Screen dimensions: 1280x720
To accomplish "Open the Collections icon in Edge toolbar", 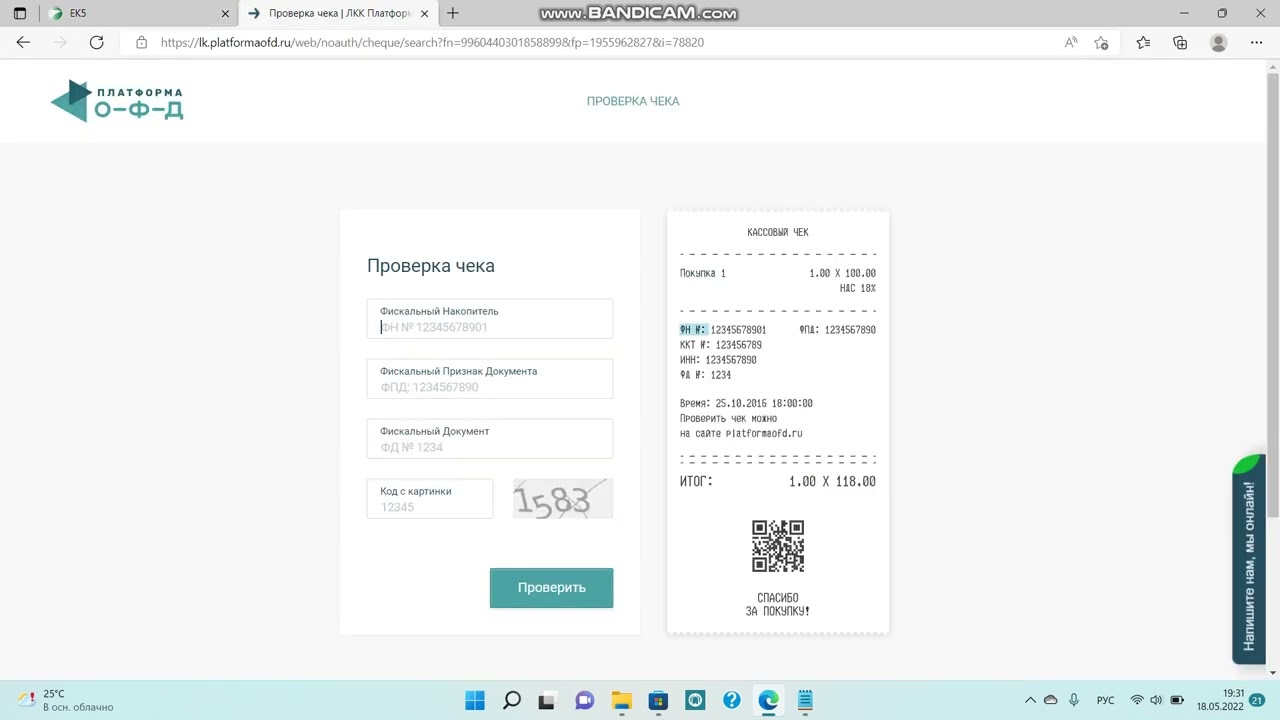I will coord(1181,43).
